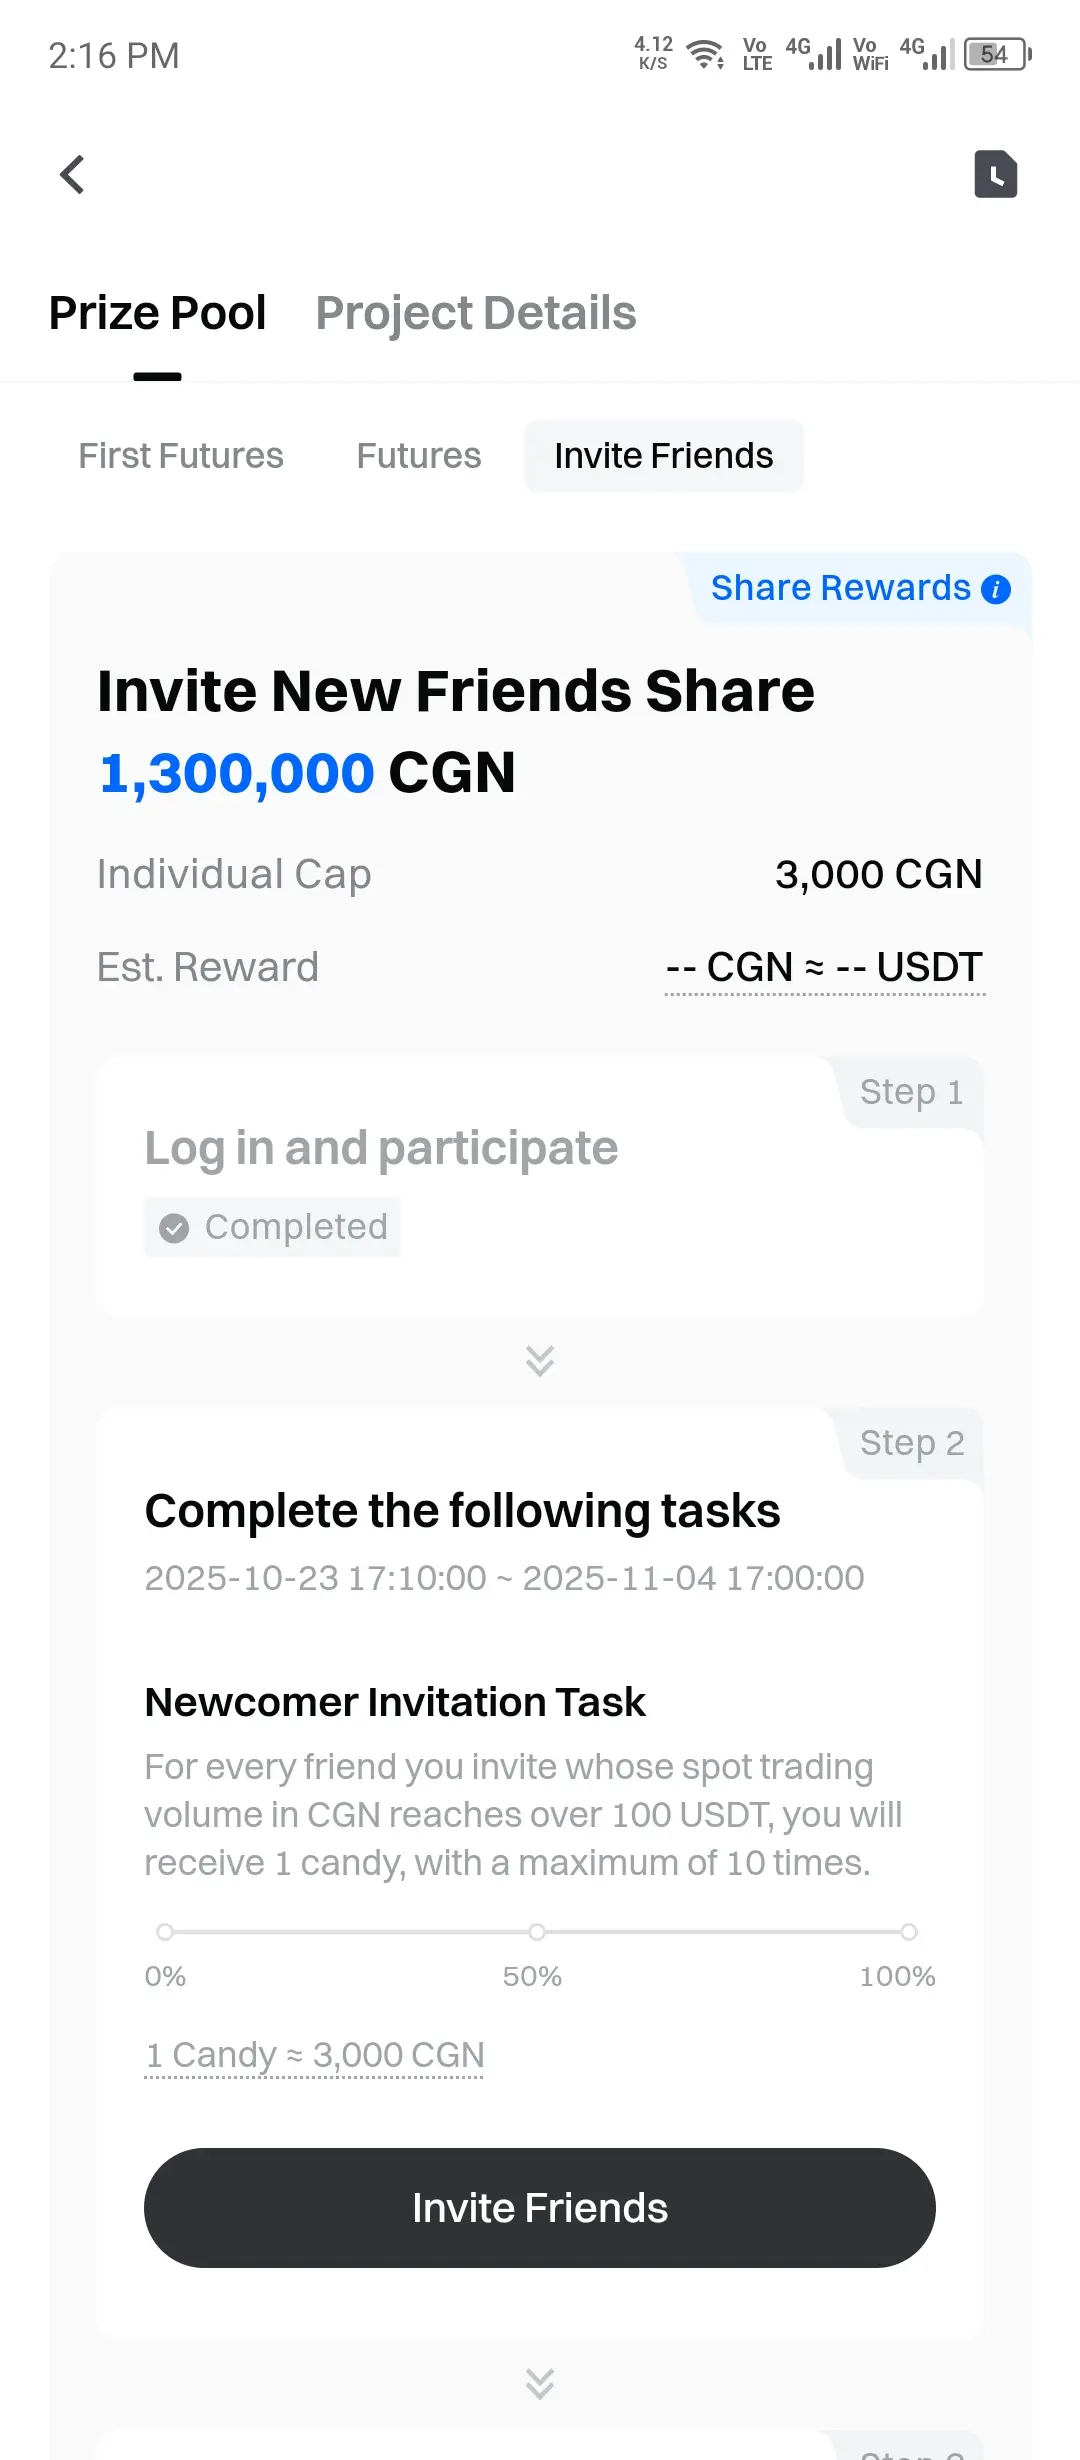The width and height of the screenshot is (1080, 2460).
Task: Click the 100% progress marker
Action: [909, 1932]
